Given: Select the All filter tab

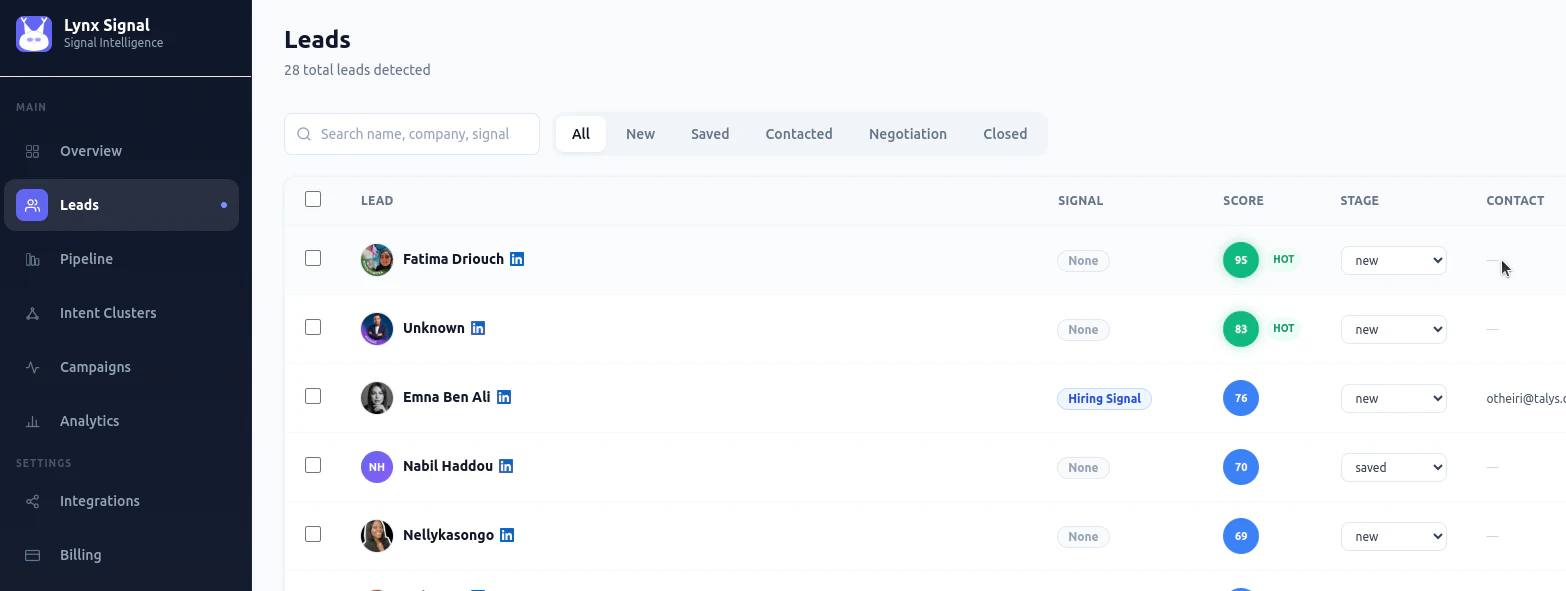Looking at the screenshot, I should point(581,134).
